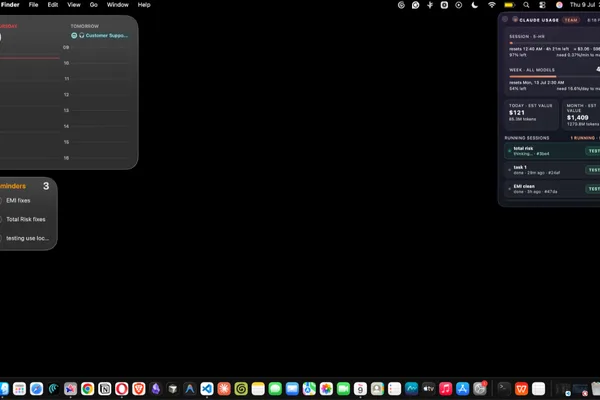
Task: Open the Reminders app in the dock
Action: click(x=394, y=389)
